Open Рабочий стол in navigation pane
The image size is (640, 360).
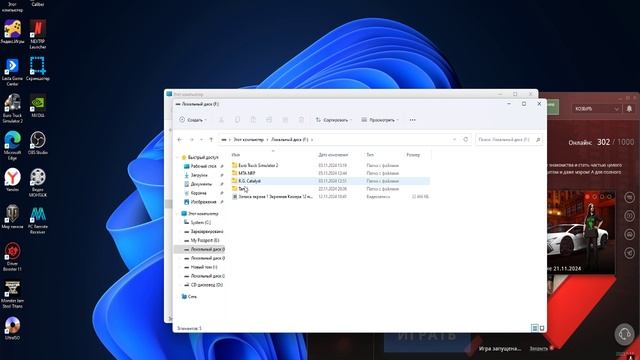click(x=203, y=166)
